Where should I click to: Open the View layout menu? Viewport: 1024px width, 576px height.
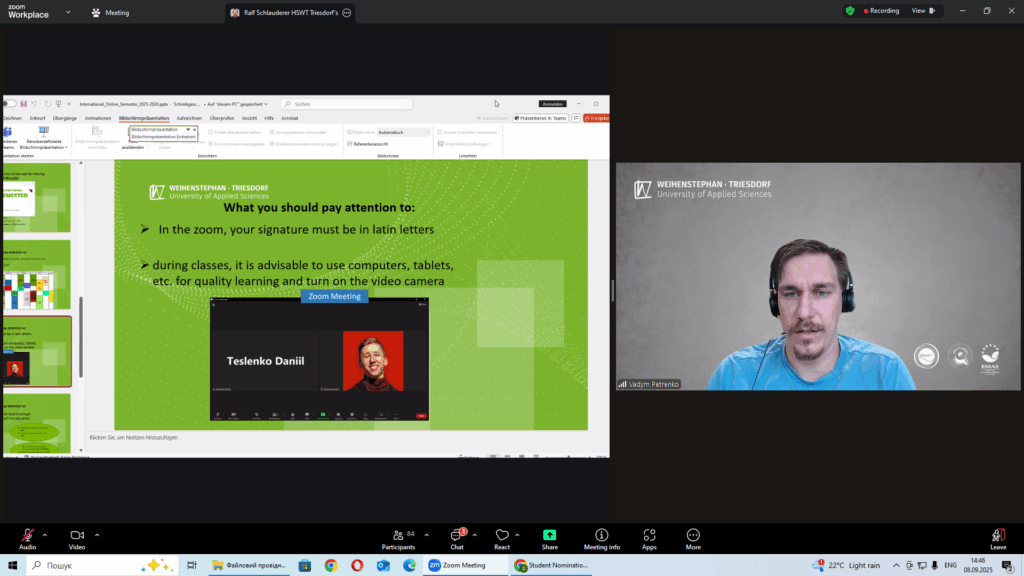pos(921,11)
